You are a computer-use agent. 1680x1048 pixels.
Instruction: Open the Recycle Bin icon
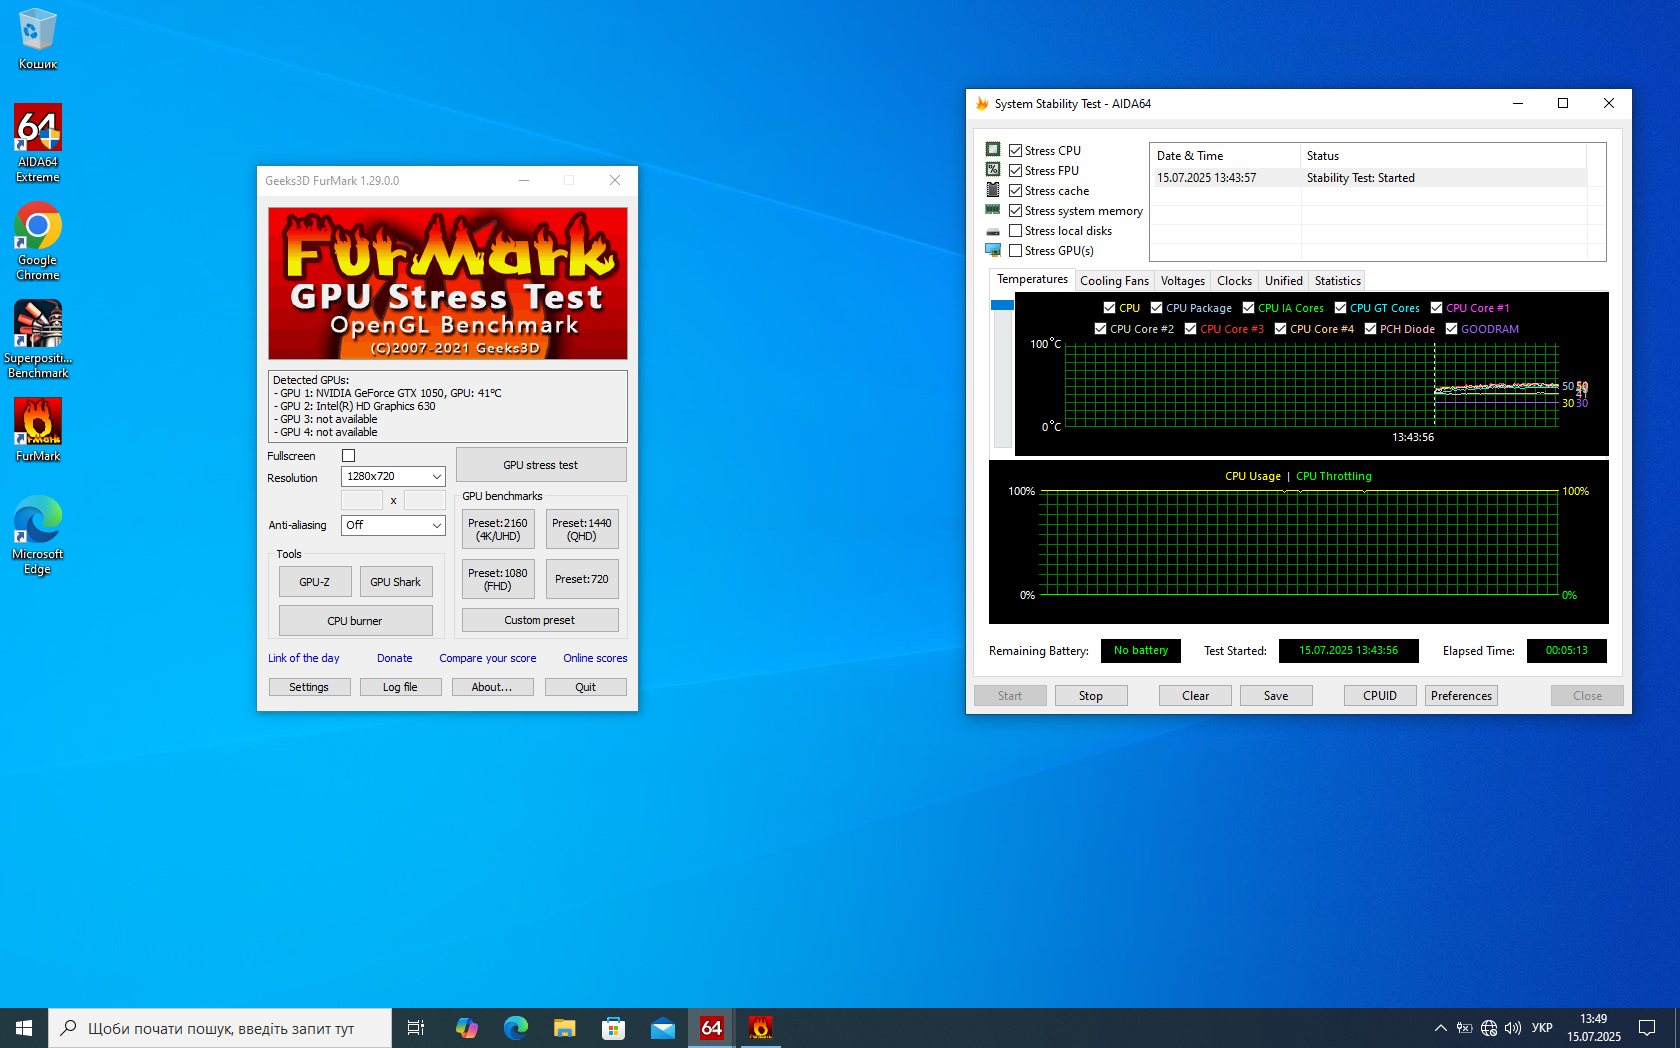pyautogui.click(x=38, y=40)
